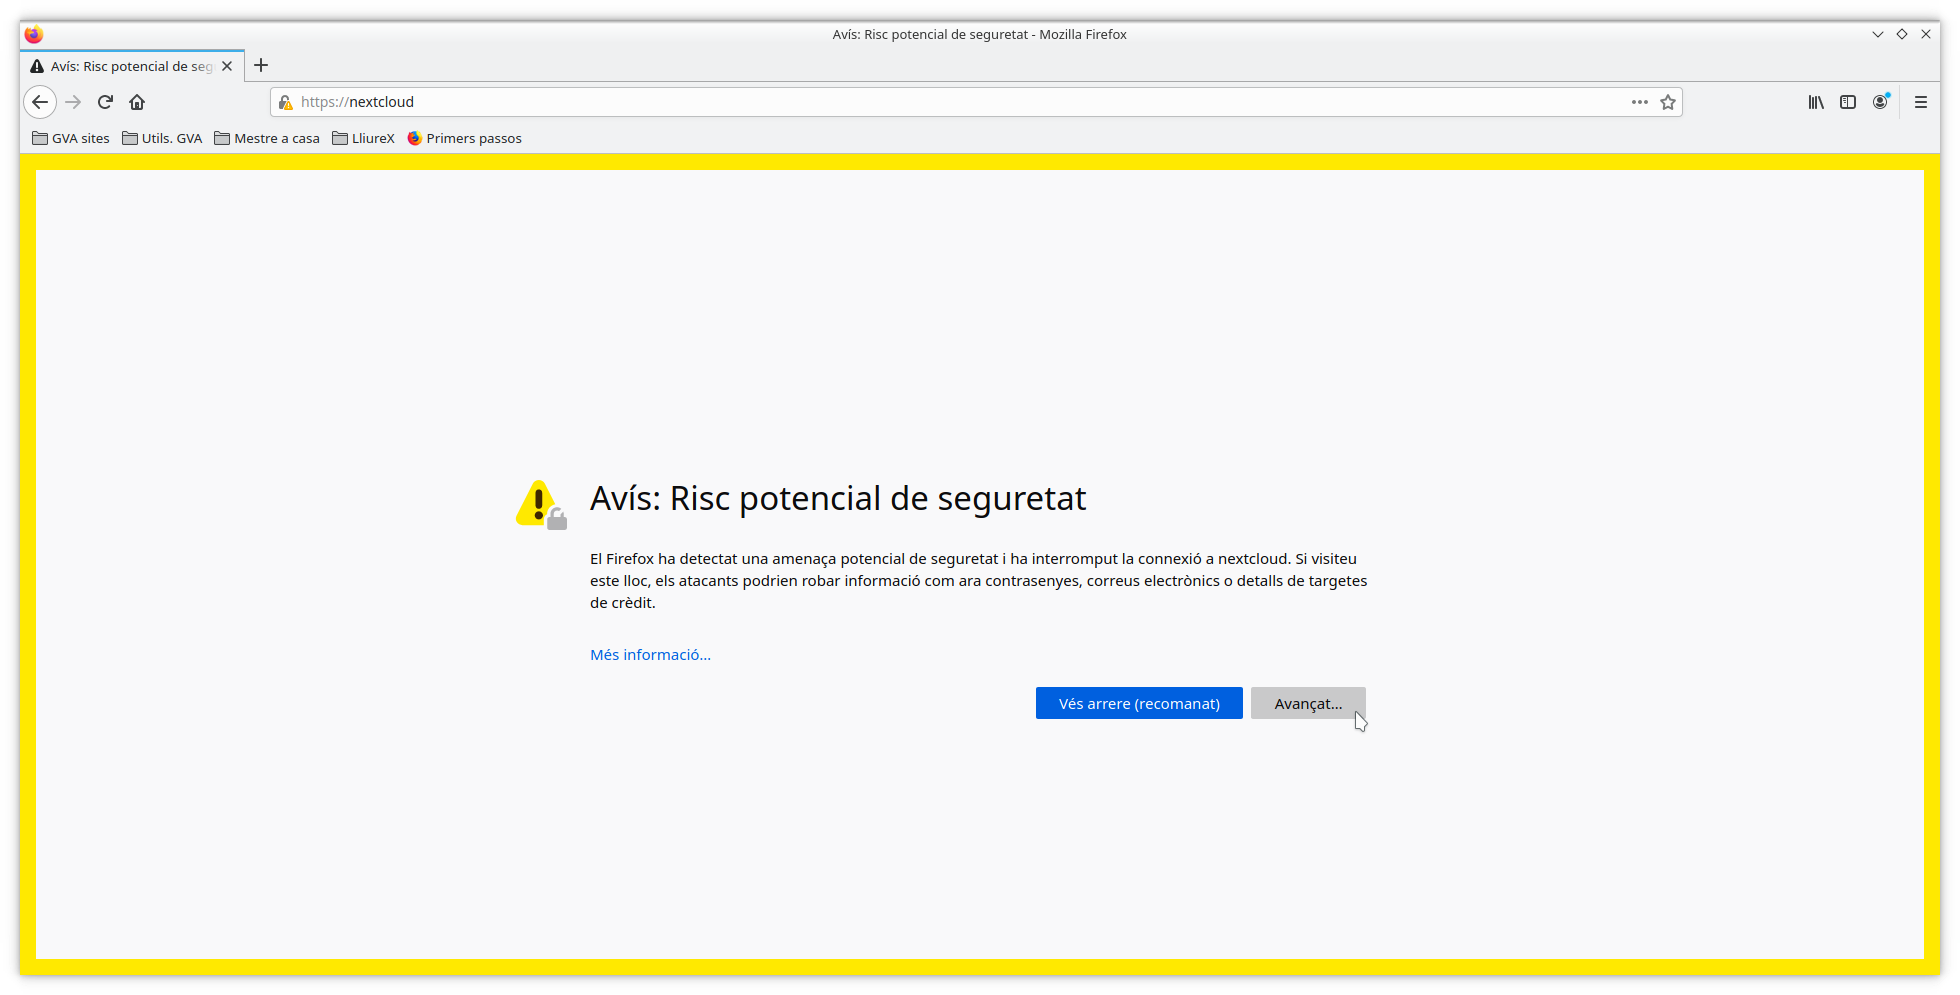Image resolution: width=1960 pixels, height=995 pixels.
Task: Expand the Avançat... details button
Action: point(1307,703)
